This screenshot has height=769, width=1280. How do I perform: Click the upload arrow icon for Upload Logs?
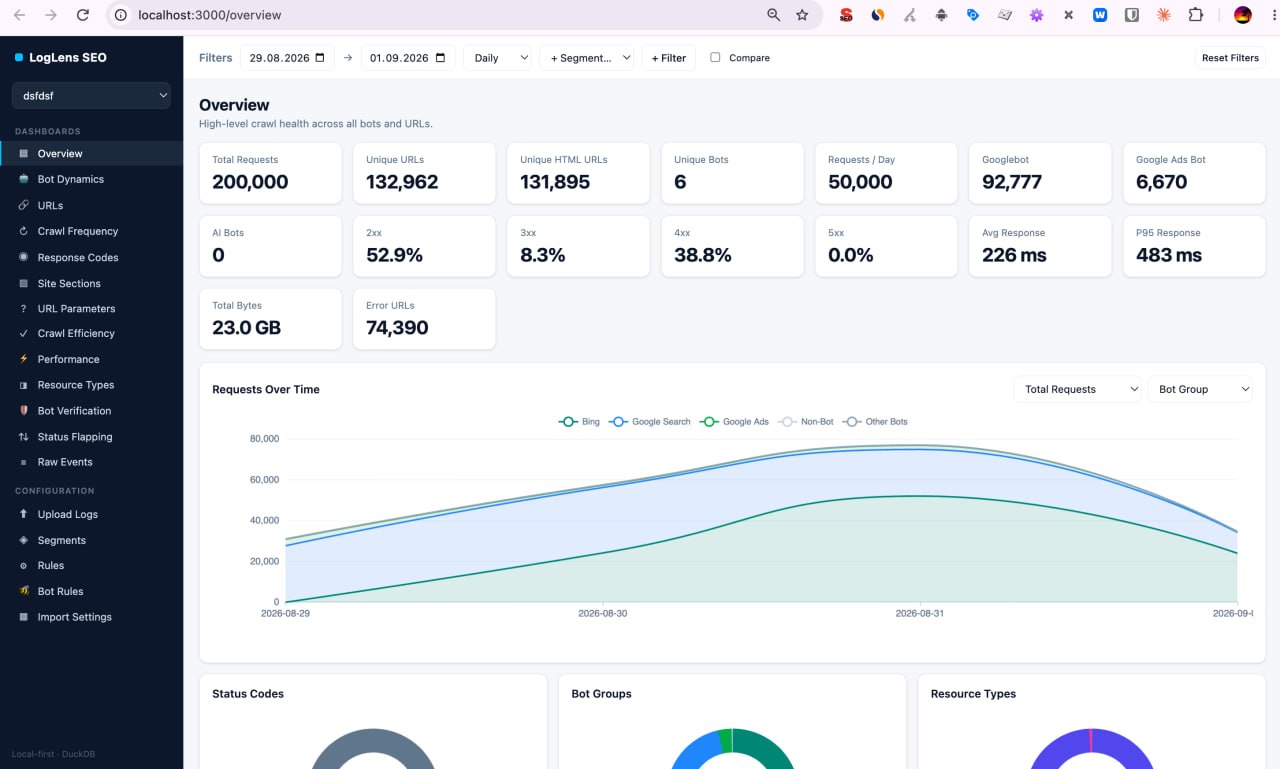[24, 514]
